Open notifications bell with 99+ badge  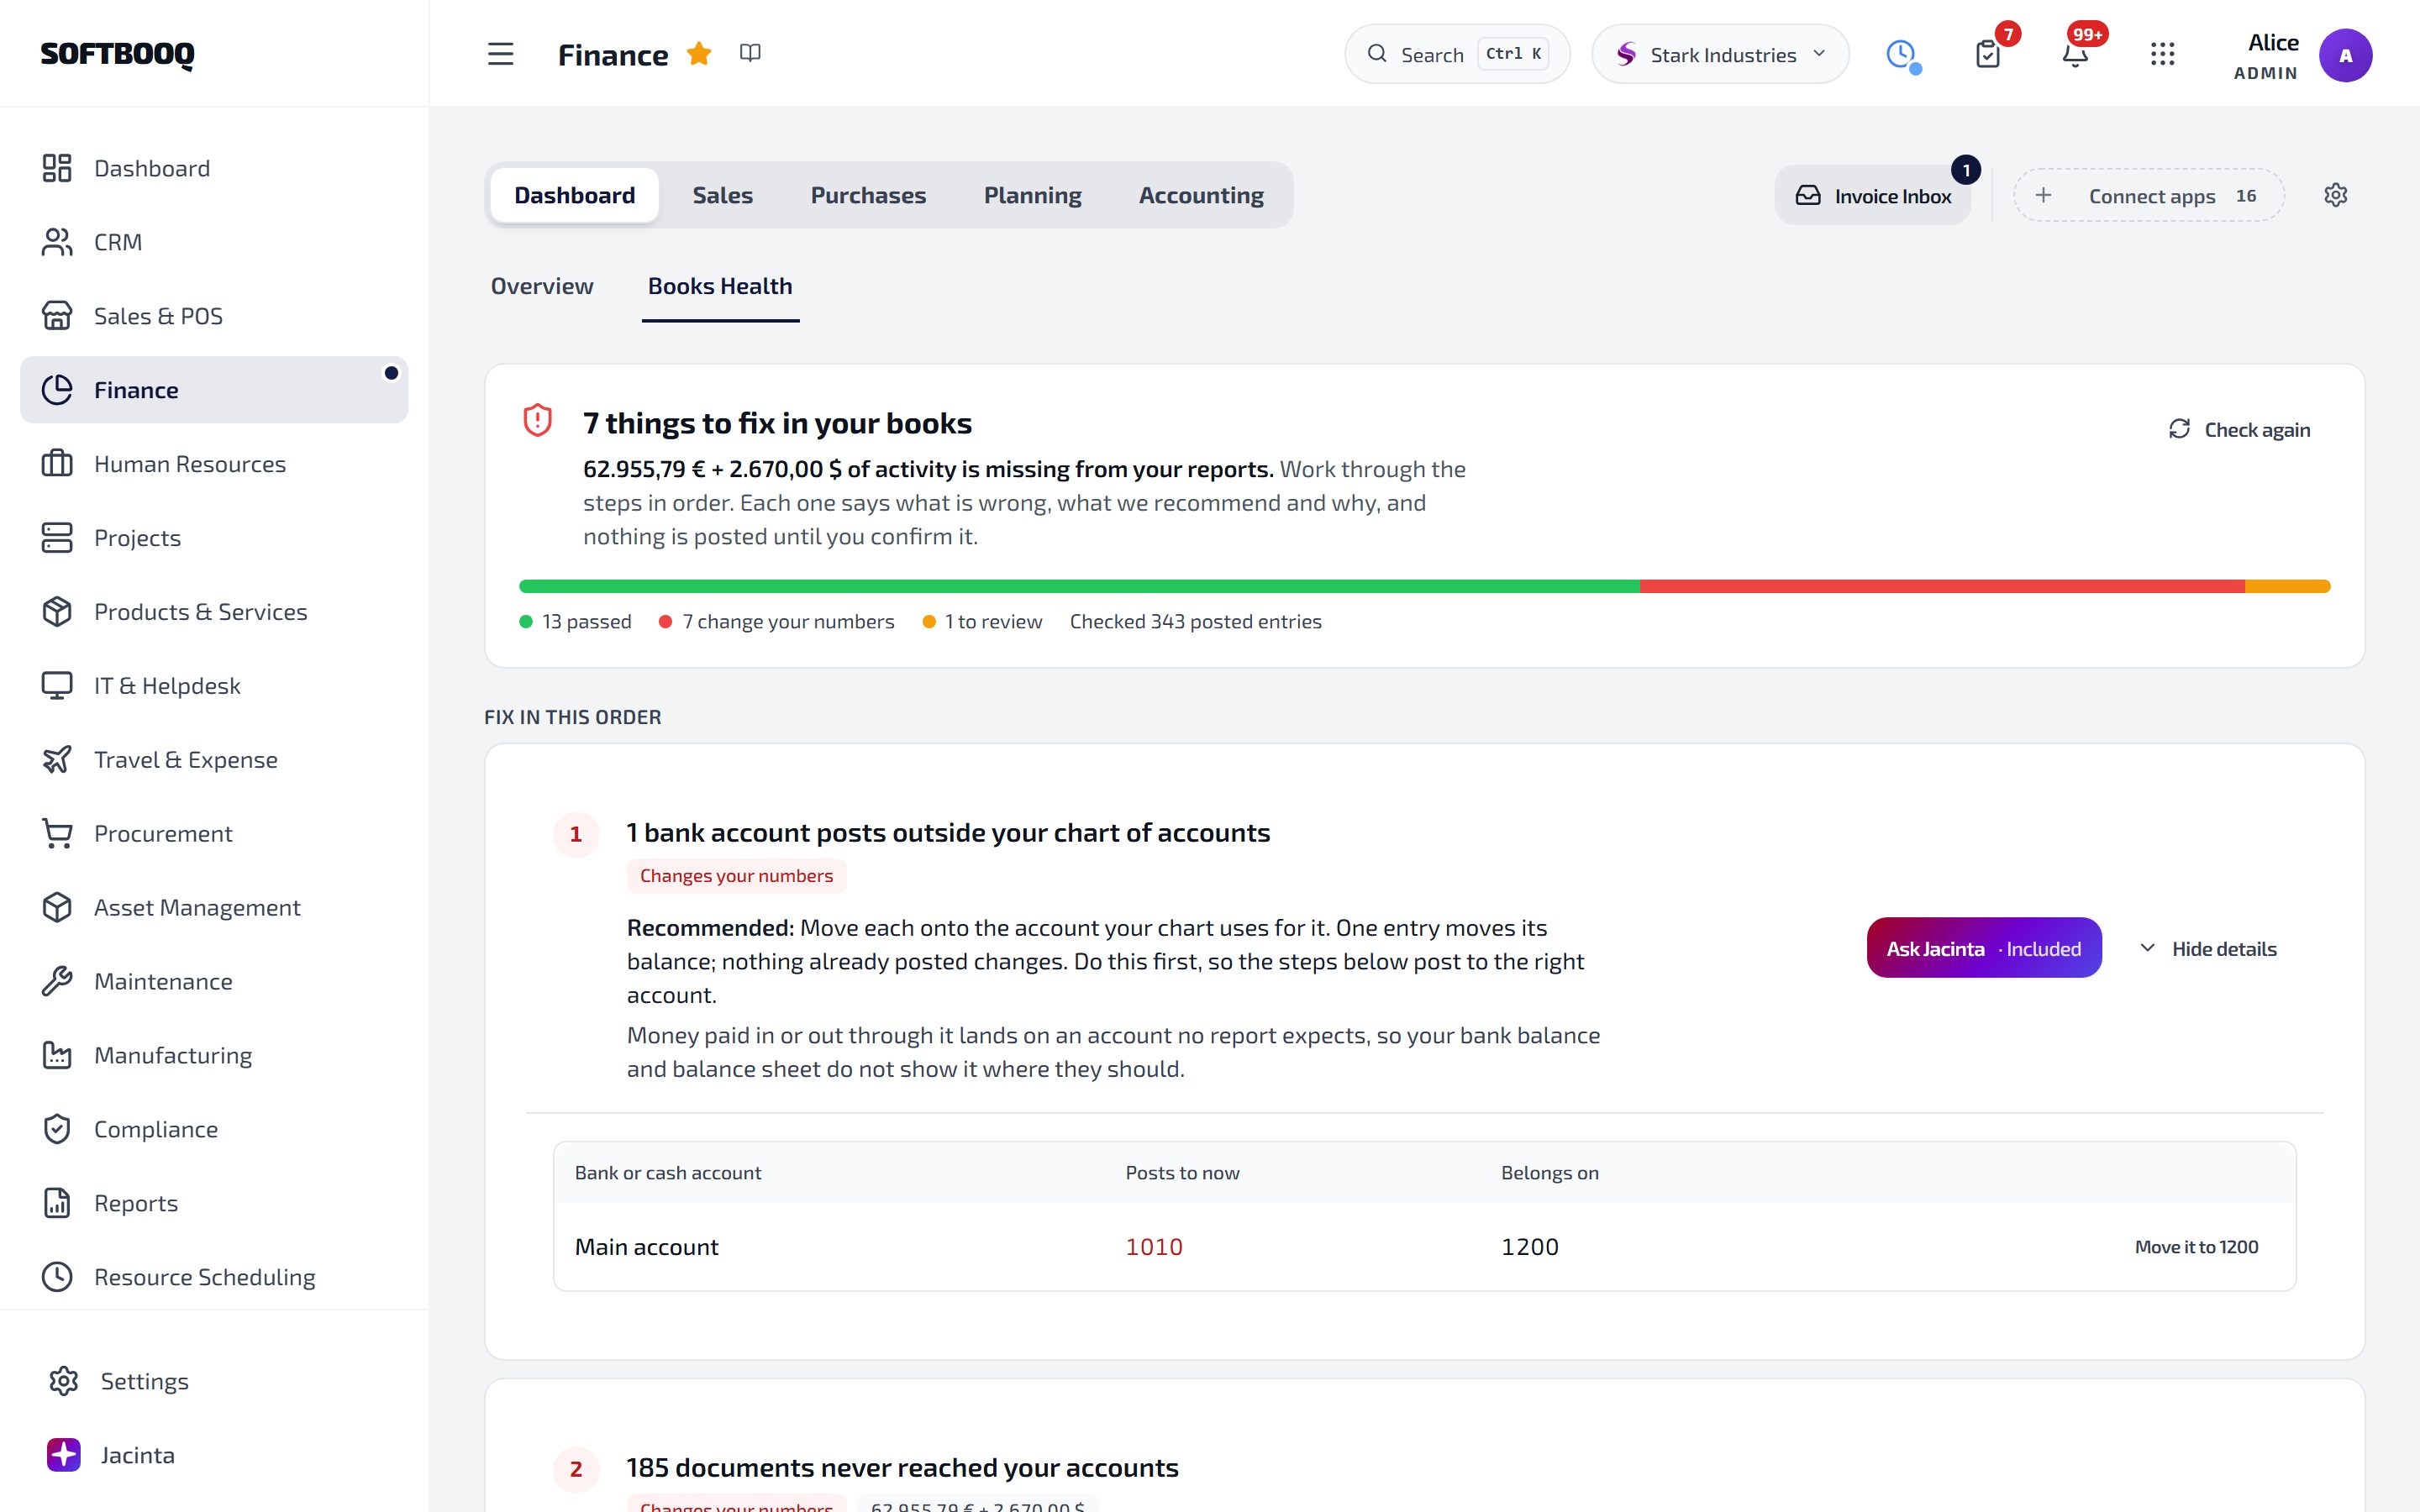[2075, 54]
